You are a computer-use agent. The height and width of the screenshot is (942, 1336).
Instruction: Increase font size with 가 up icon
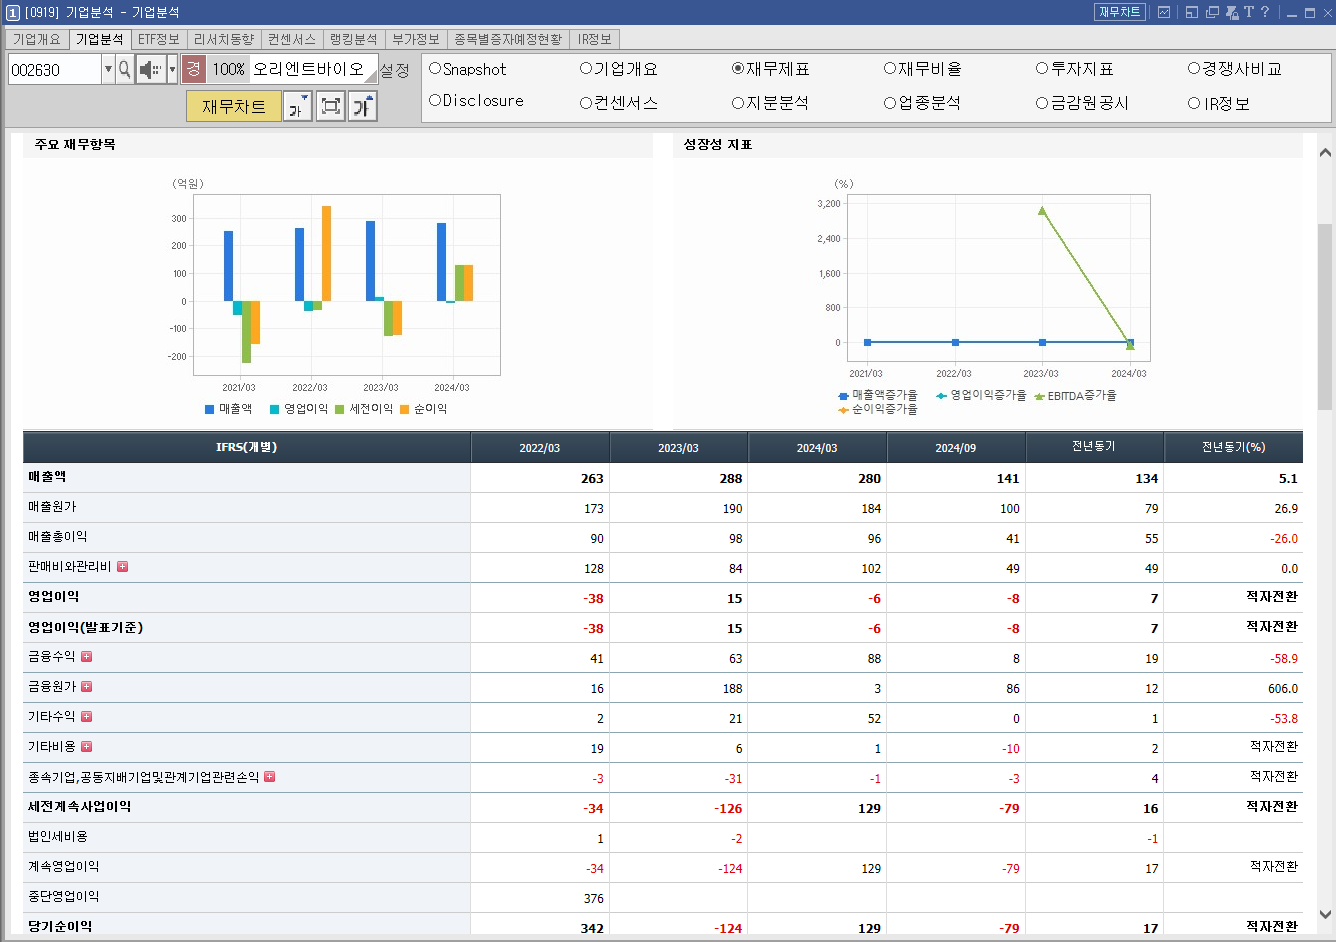362,106
